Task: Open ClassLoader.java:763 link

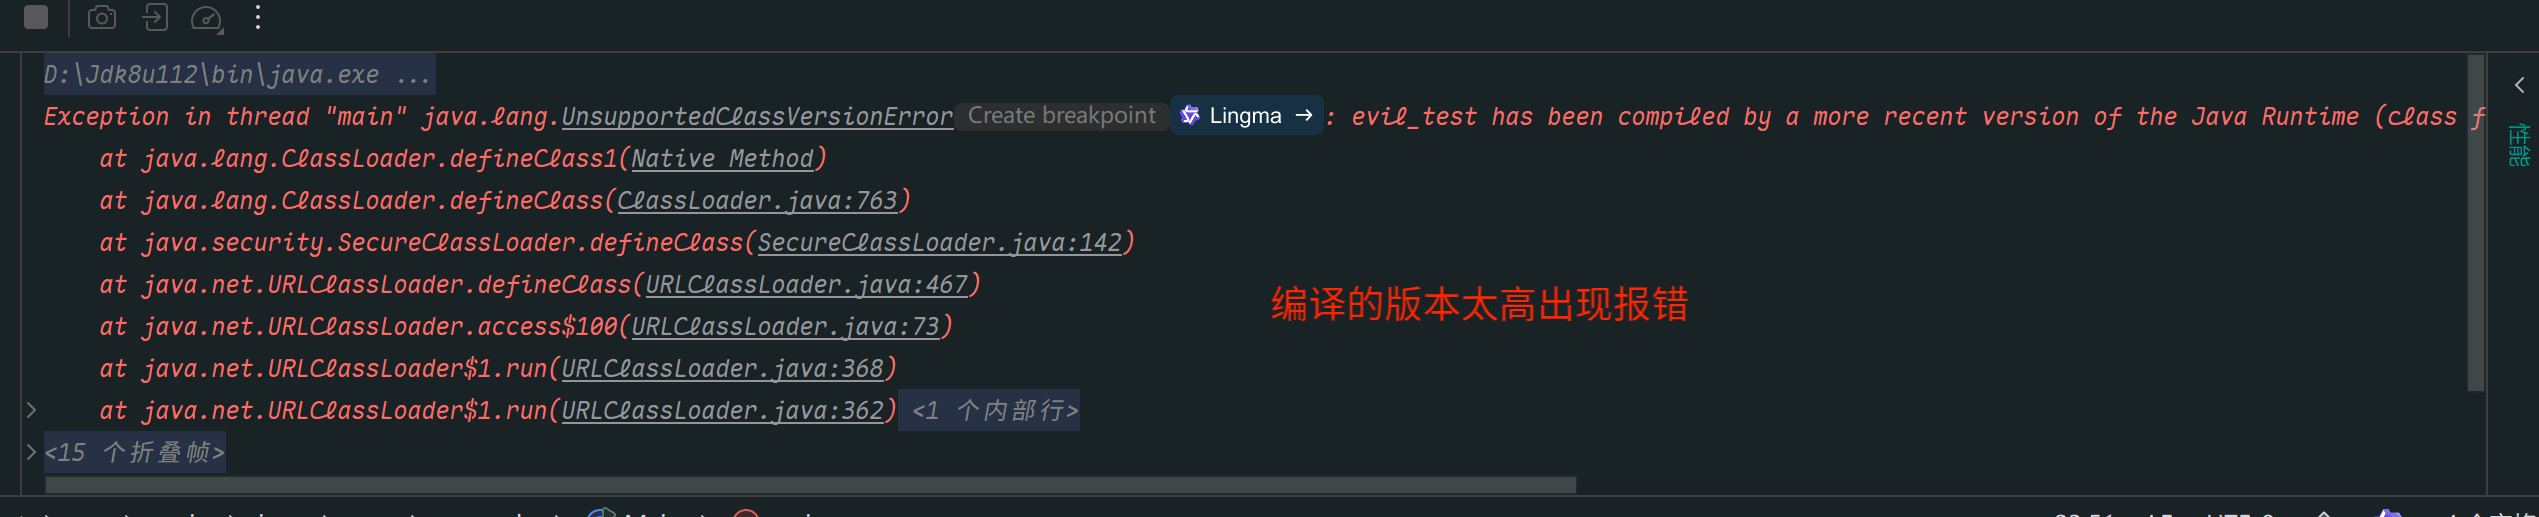Action: click(757, 201)
